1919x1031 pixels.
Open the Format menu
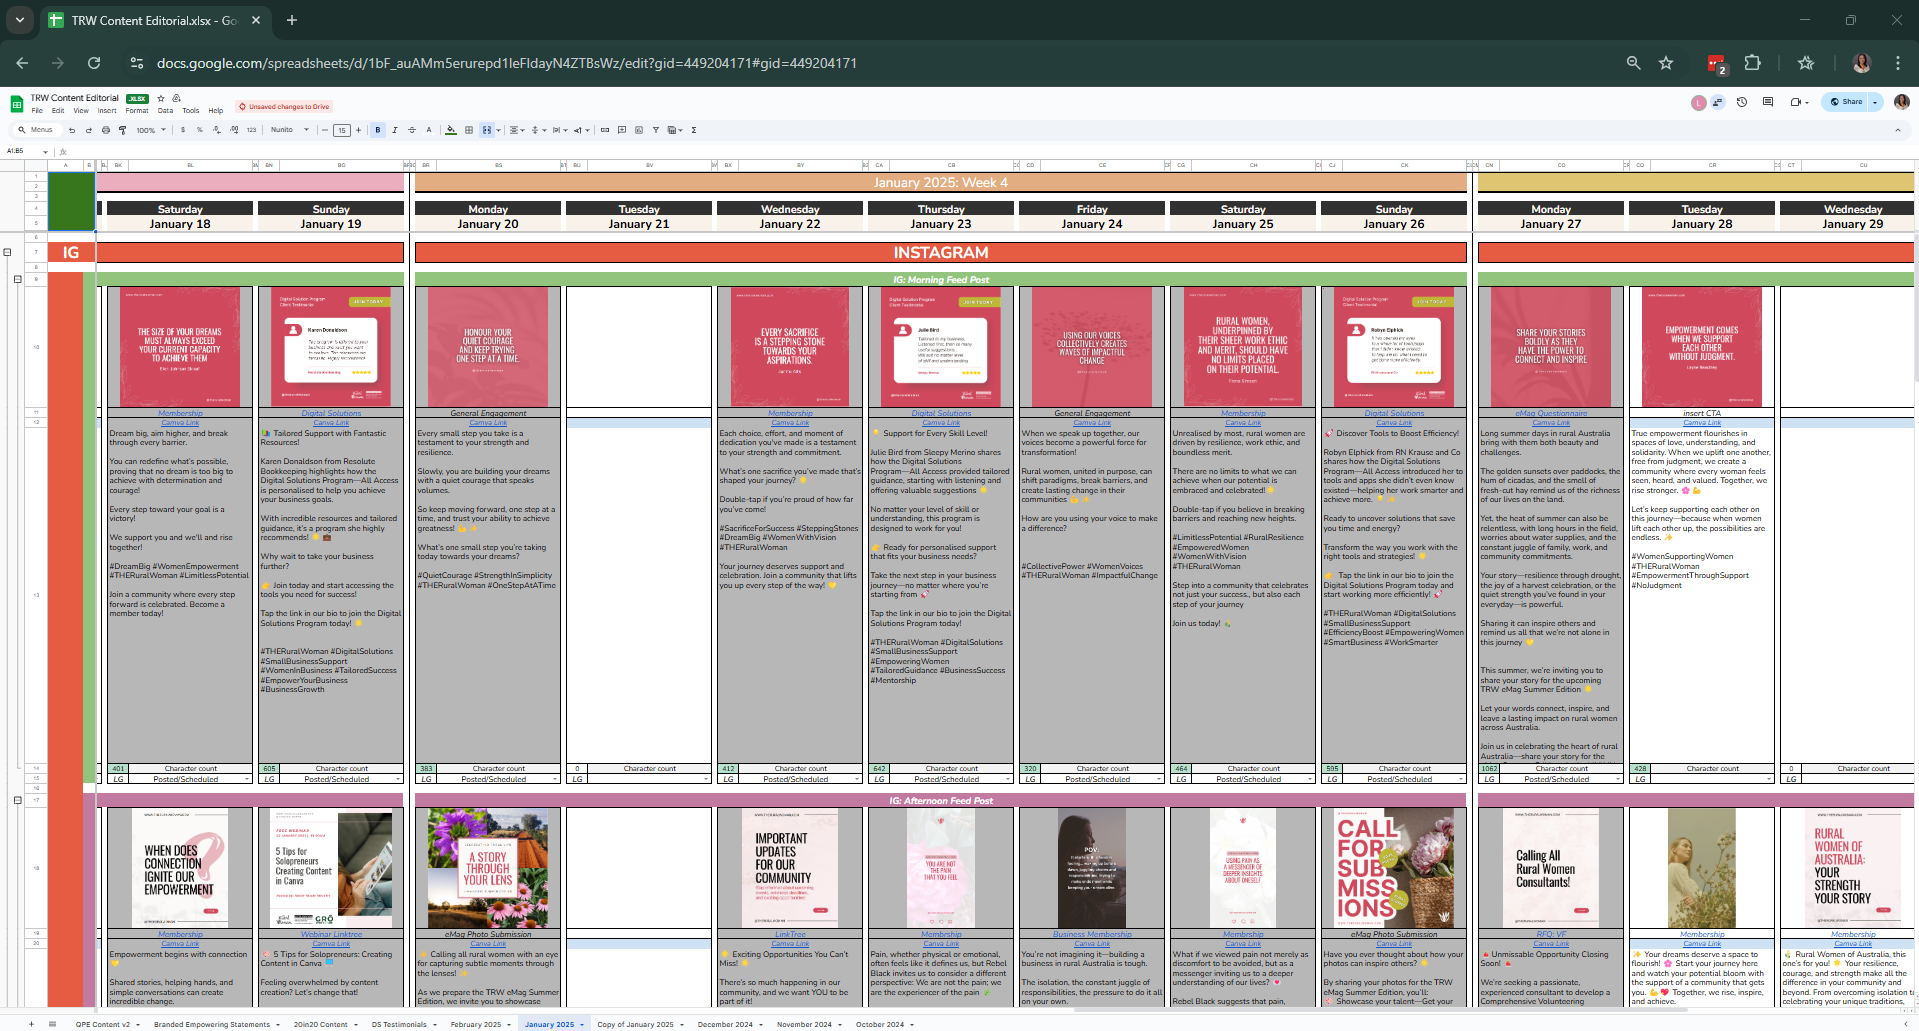[137, 111]
